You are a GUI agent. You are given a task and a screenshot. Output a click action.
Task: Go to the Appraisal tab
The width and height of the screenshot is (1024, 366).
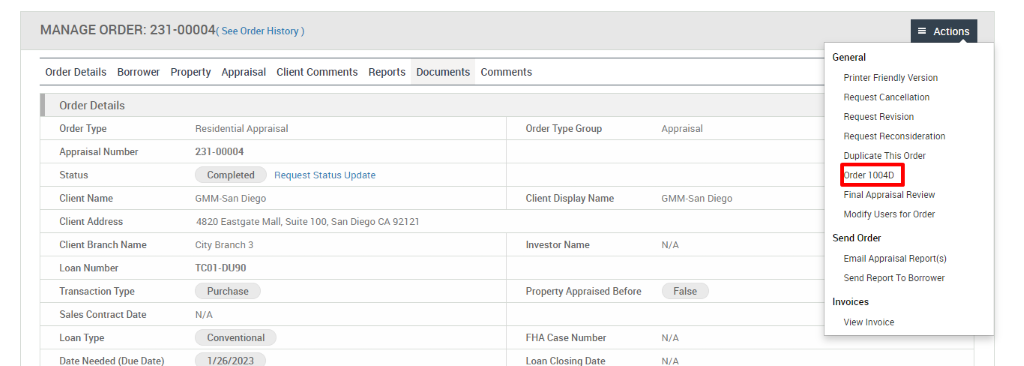pyautogui.click(x=244, y=72)
